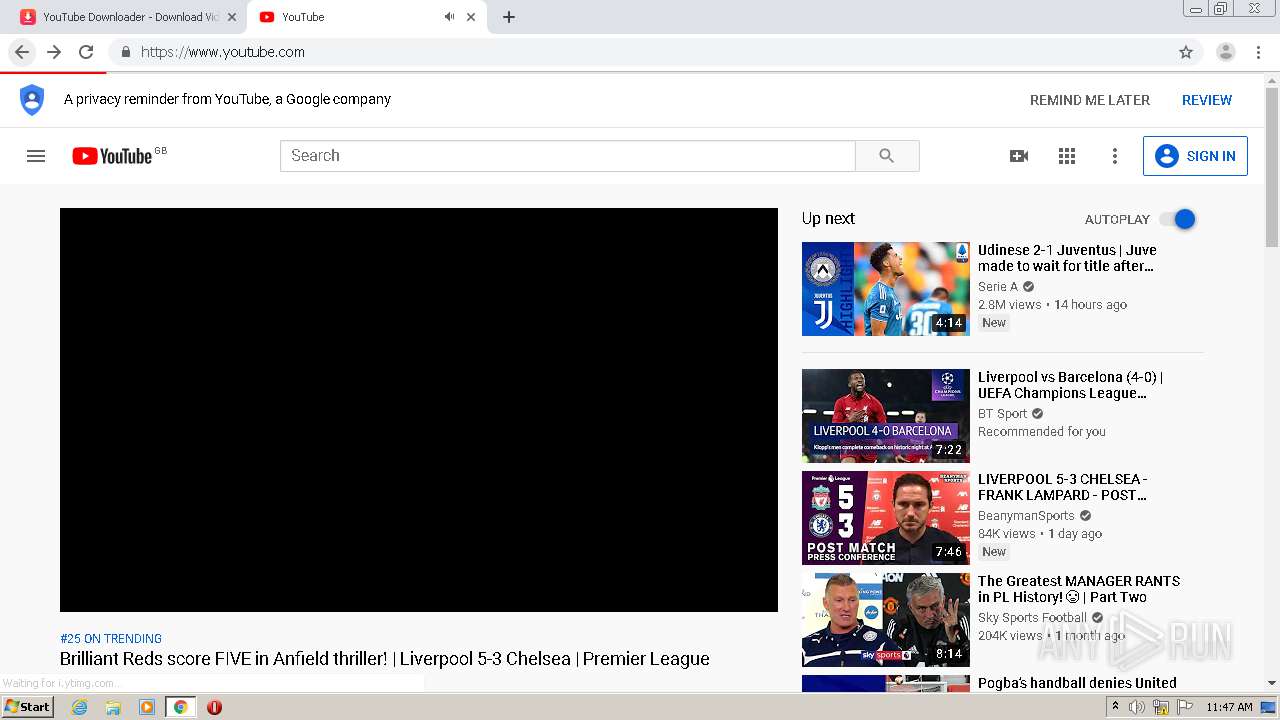Open Chrome profile avatar icon
Image resolution: width=1280 pixels, height=720 pixels.
pos(1225,52)
